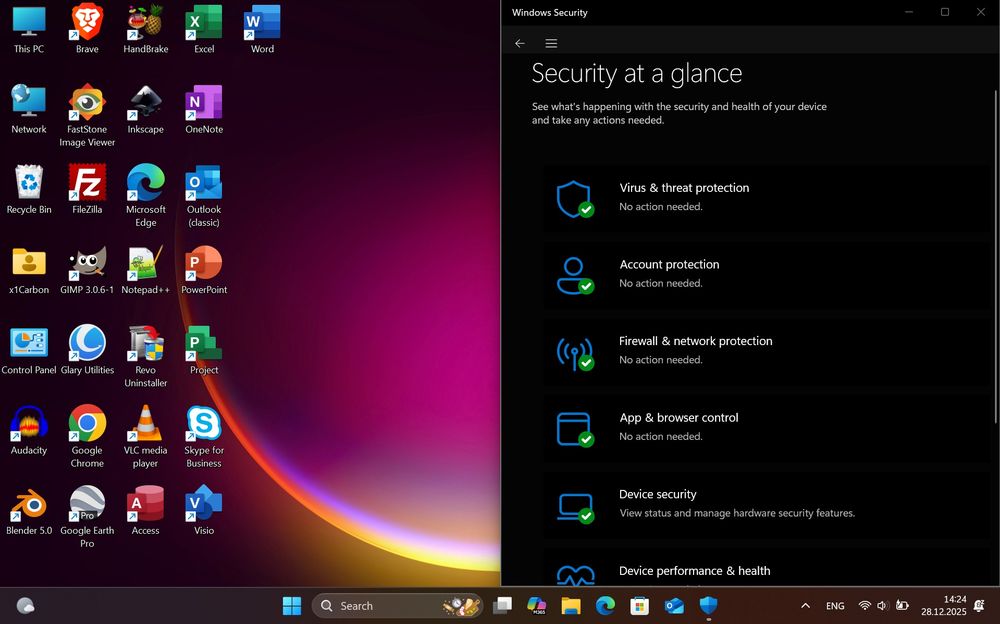
Task: Select the GIMP 3.0.6-1 shortcut
Action: coord(87,270)
